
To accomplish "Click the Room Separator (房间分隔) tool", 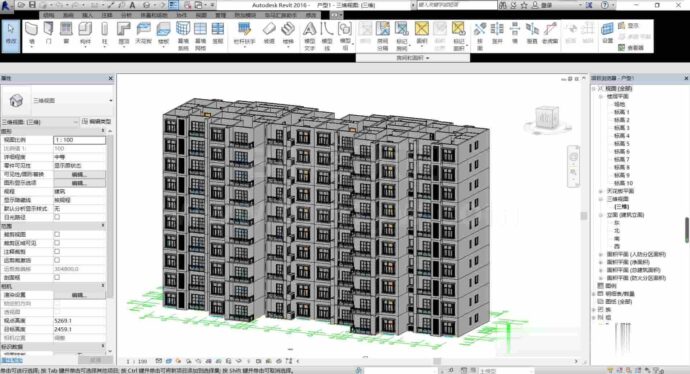I will (382, 36).
